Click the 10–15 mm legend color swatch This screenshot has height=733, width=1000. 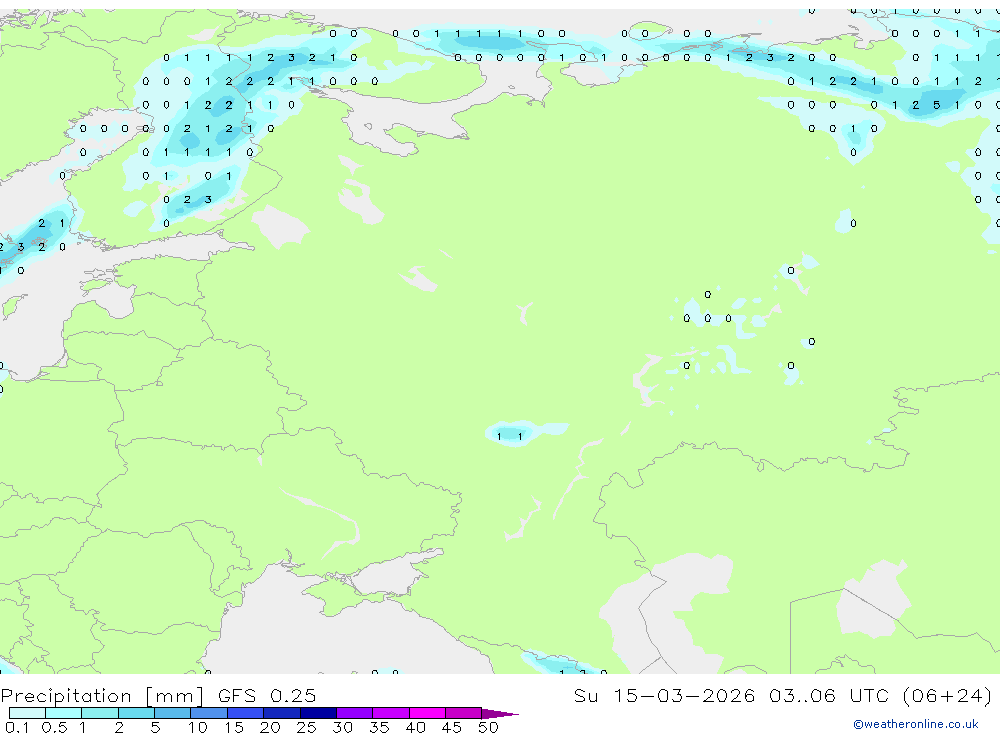pyautogui.click(x=209, y=713)
